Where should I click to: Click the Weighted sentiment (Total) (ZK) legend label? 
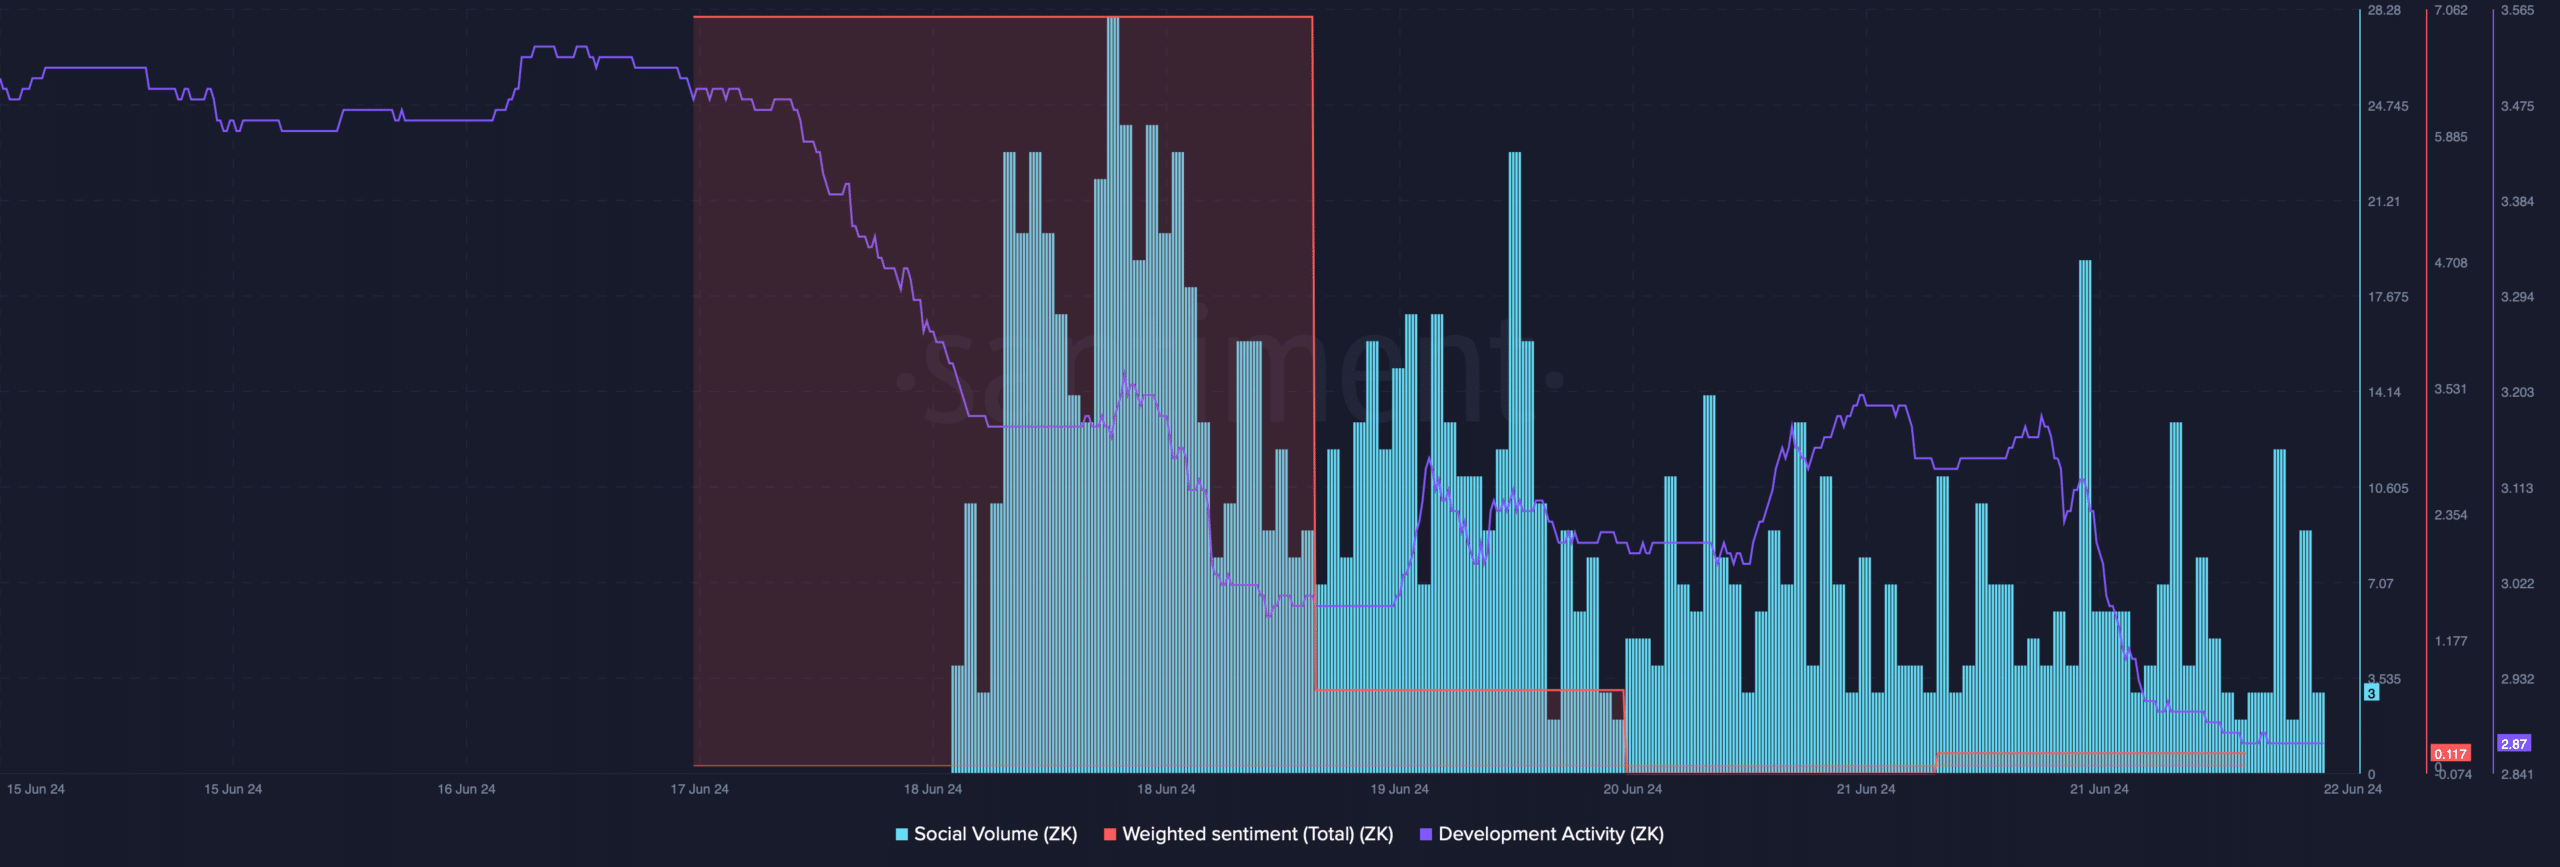point(1257,834)
